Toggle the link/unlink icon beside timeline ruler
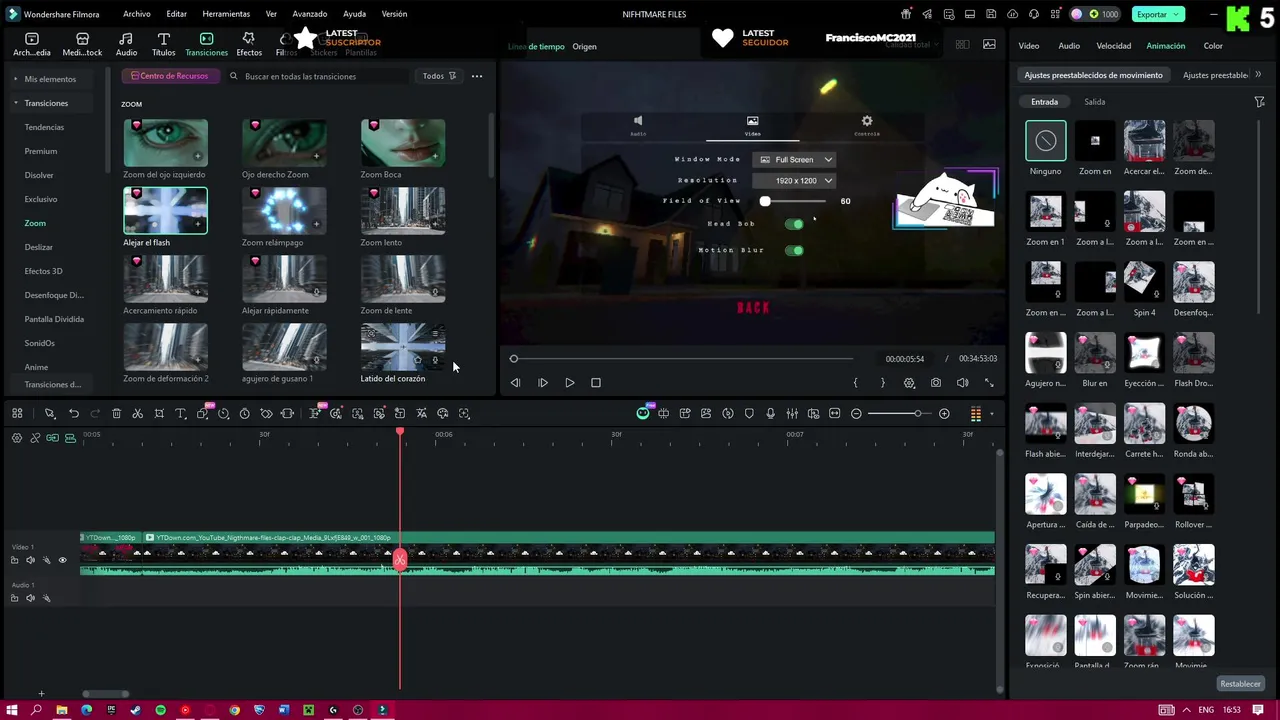This screenshot has width=1280, height=720. [35, 437]
